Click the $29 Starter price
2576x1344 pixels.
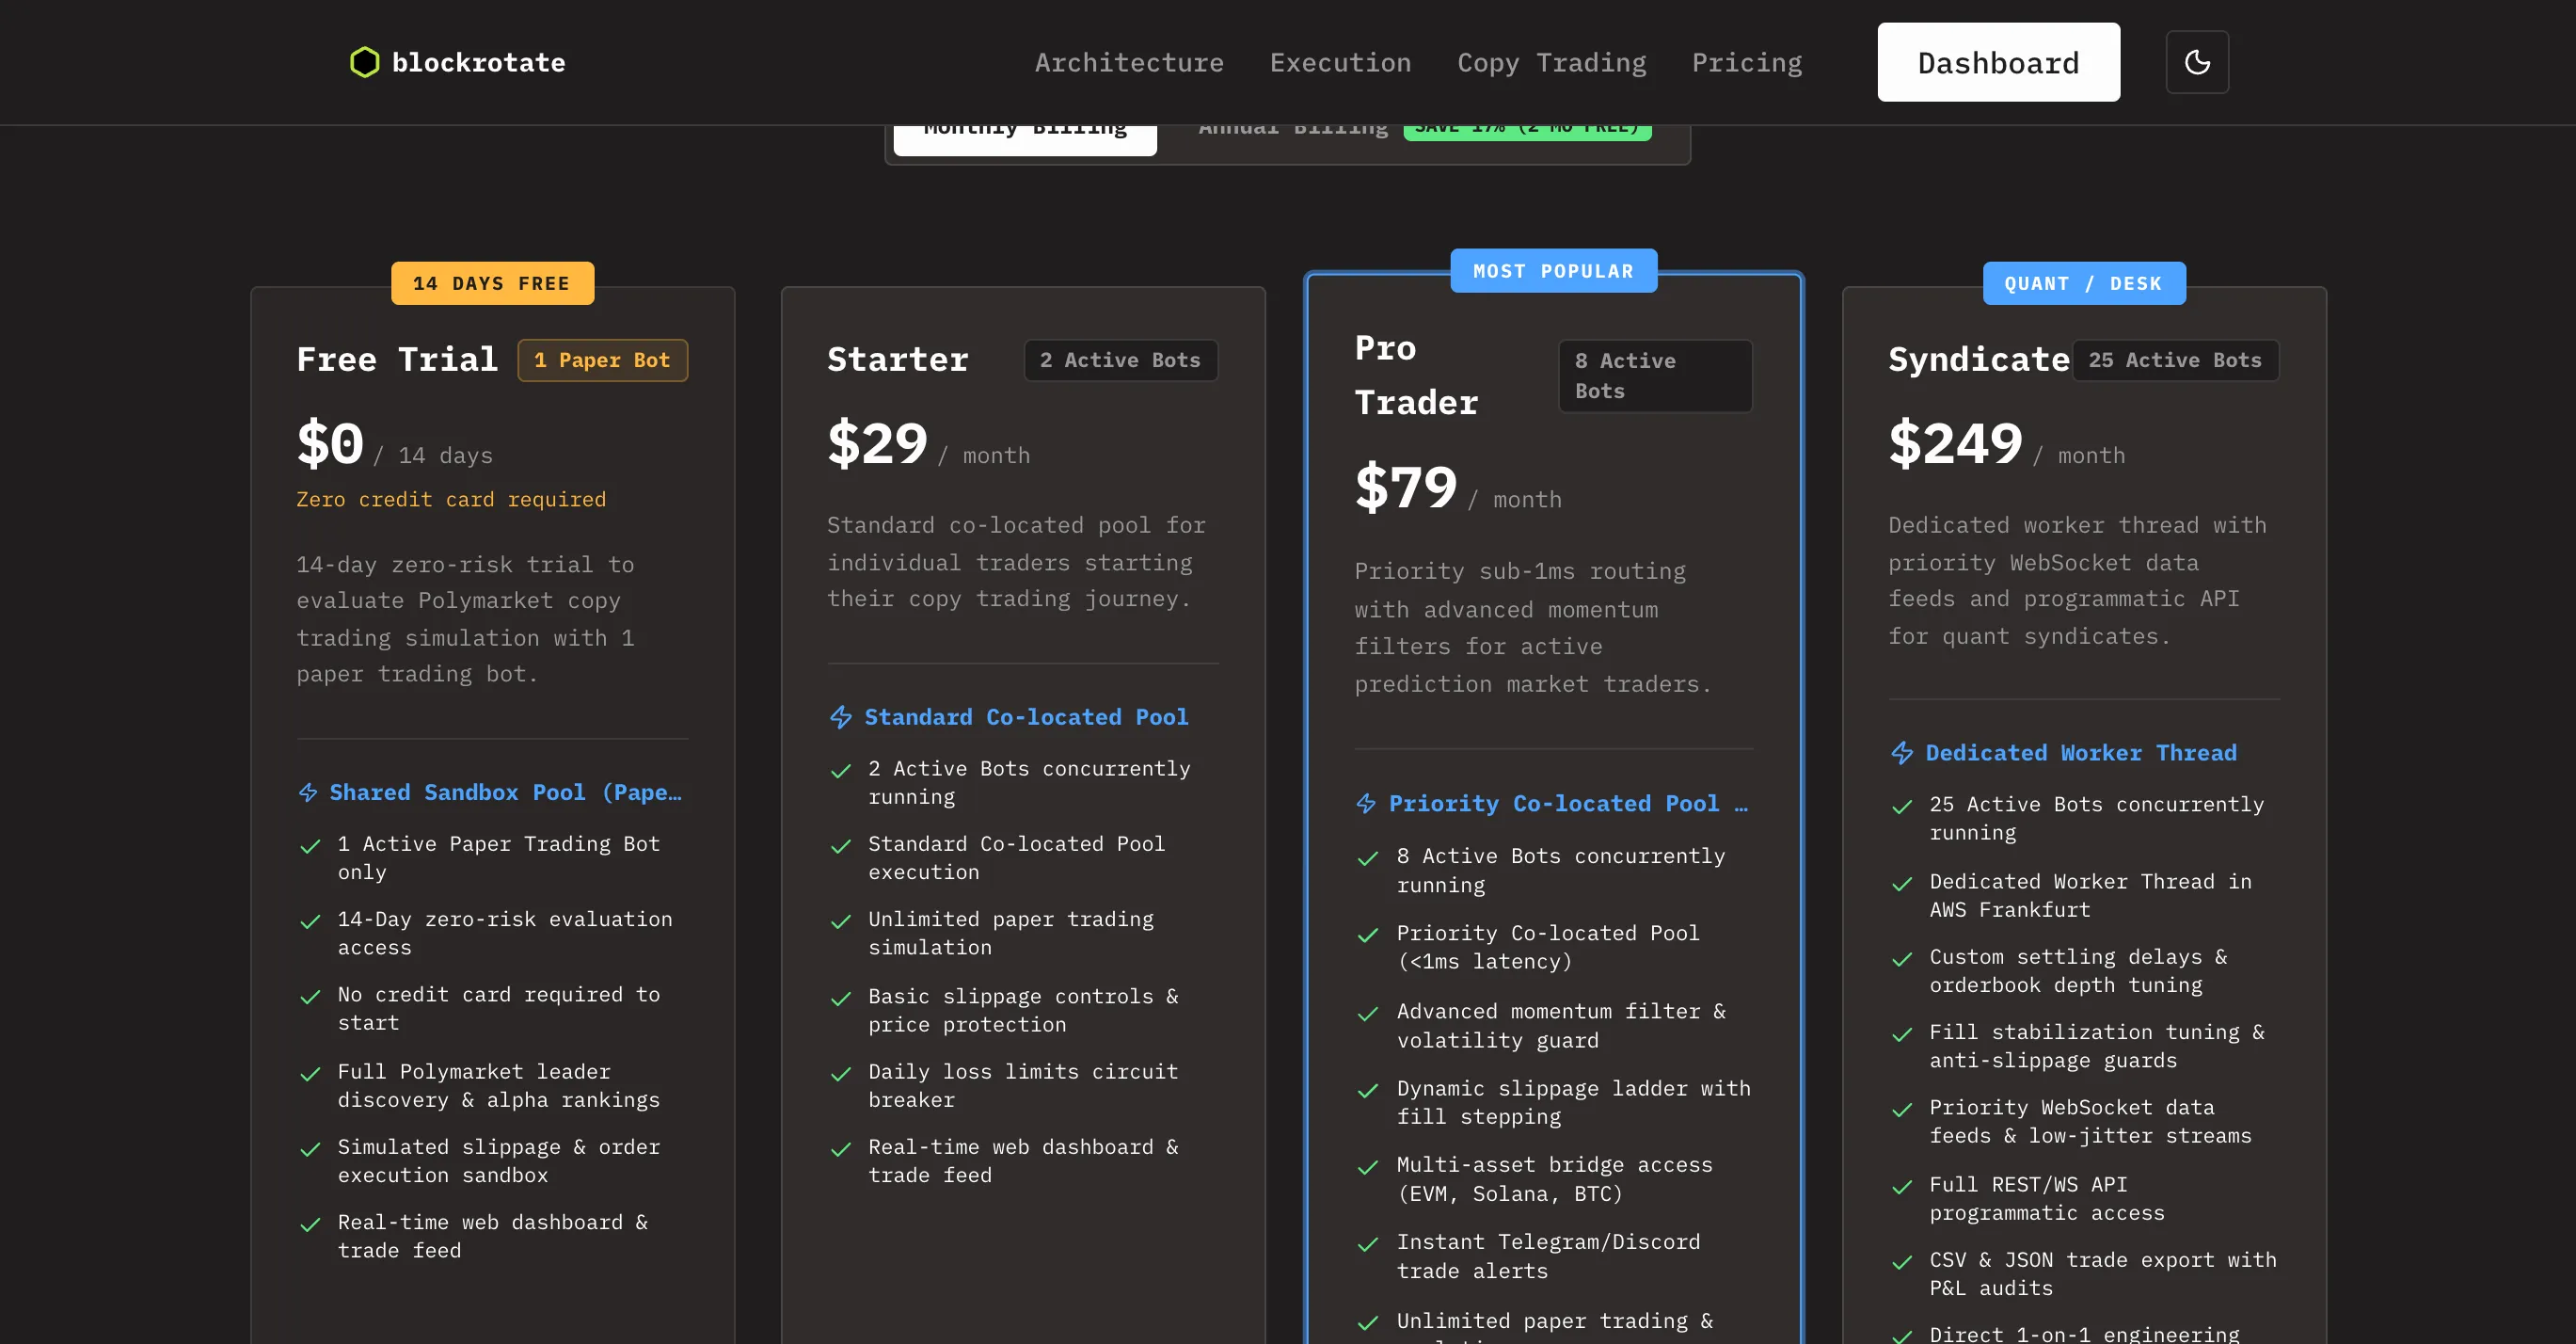(x=877, y=443)
